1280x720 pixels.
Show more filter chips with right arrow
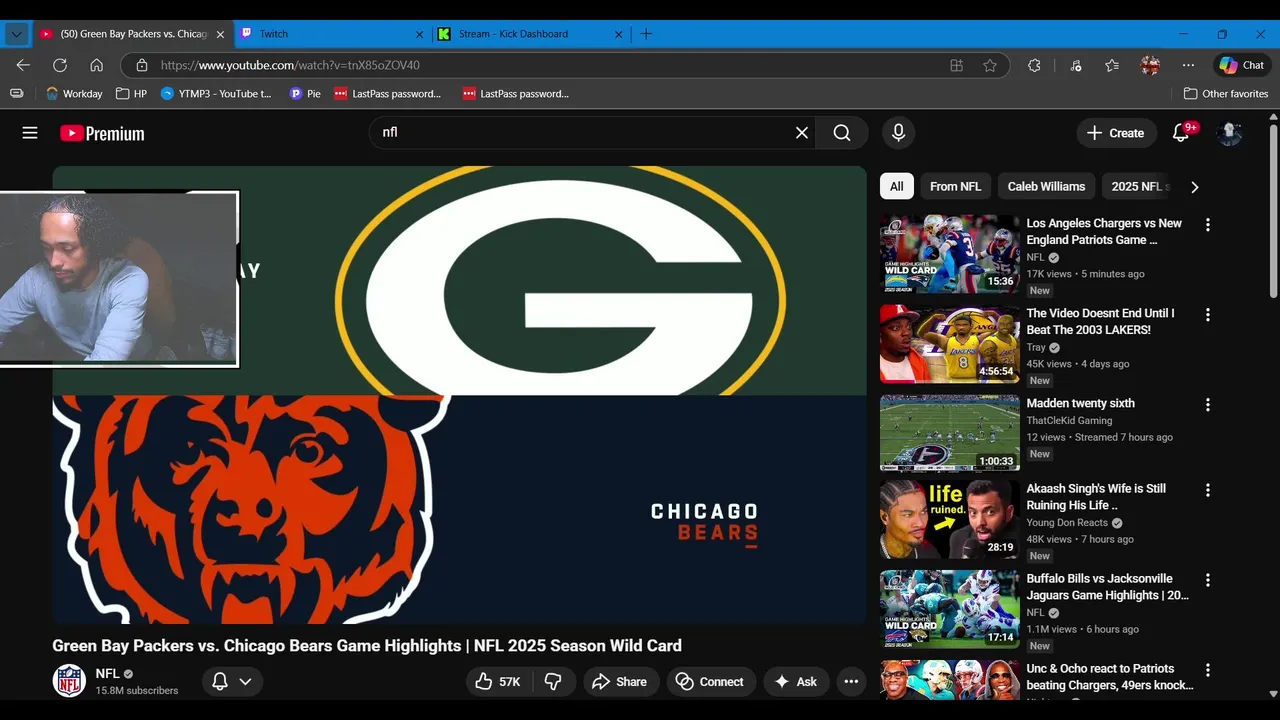pyautogui.click(x=1194, y=187)
